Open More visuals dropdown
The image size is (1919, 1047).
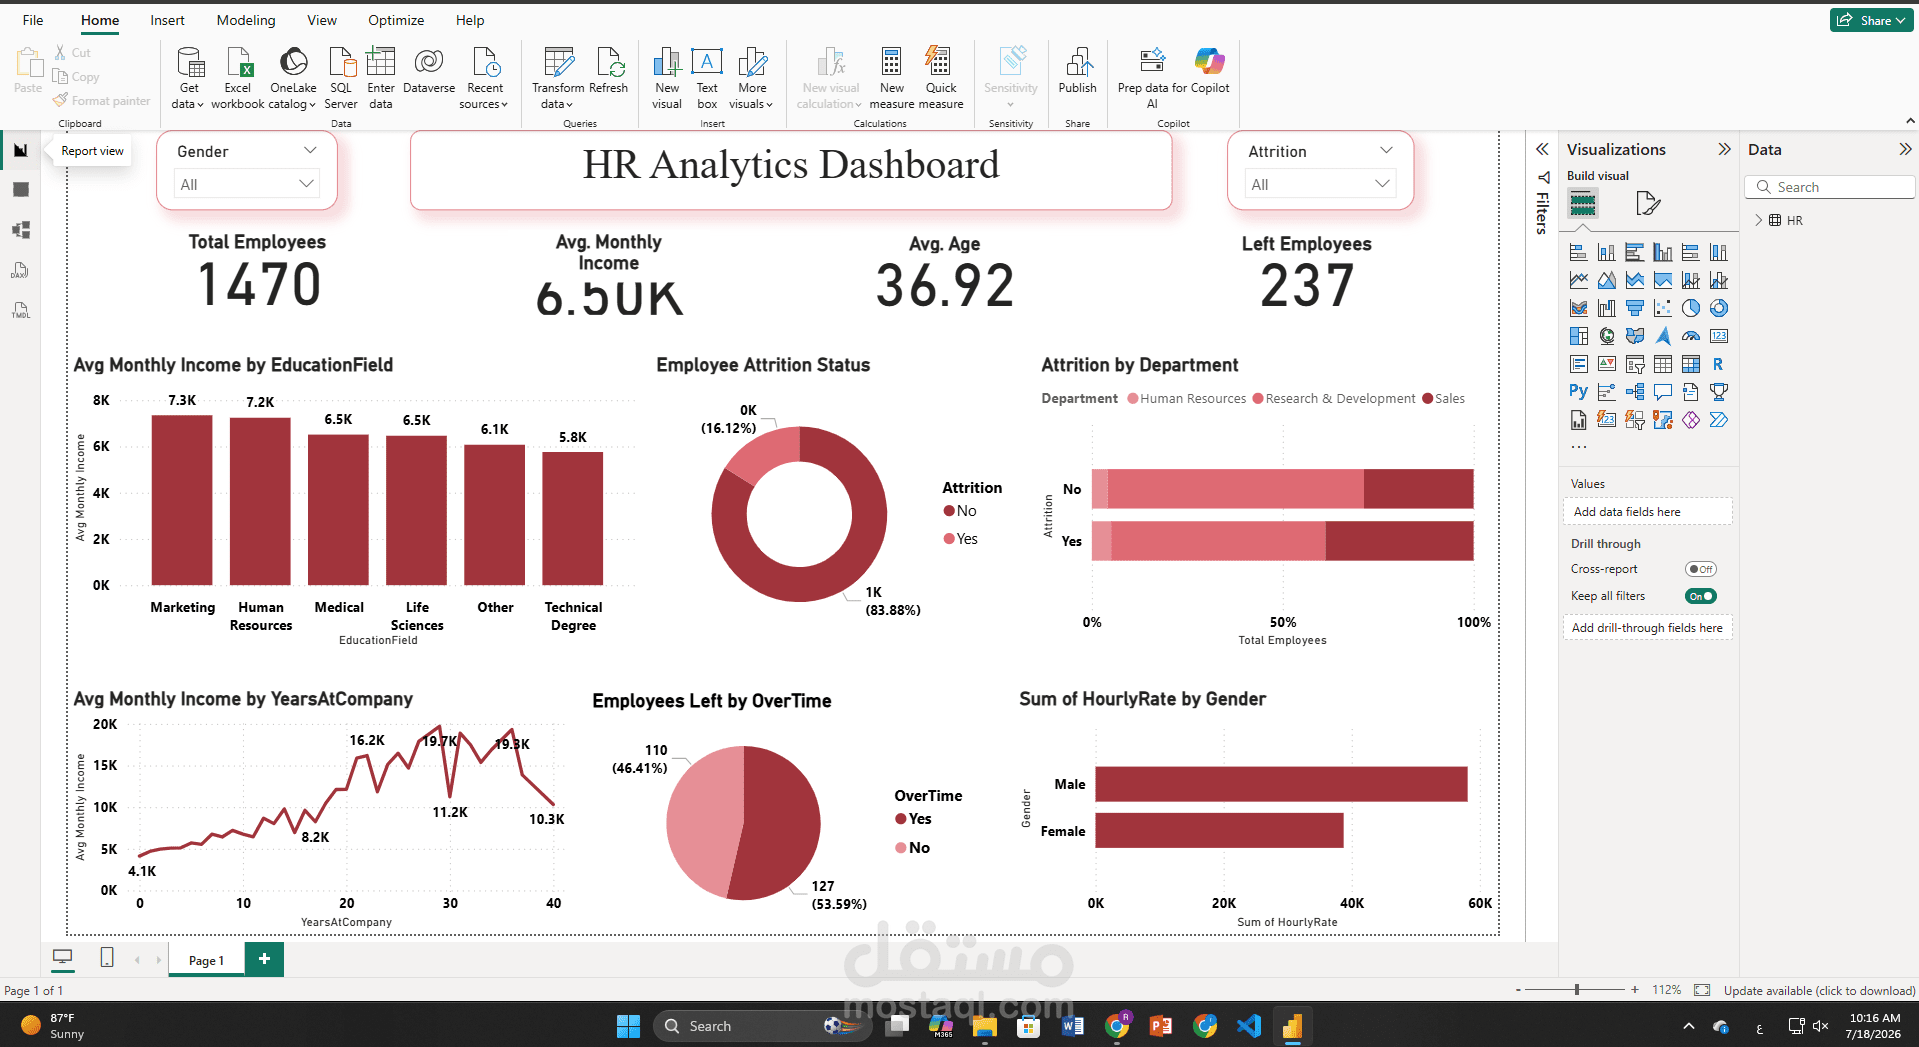(752, 78)
